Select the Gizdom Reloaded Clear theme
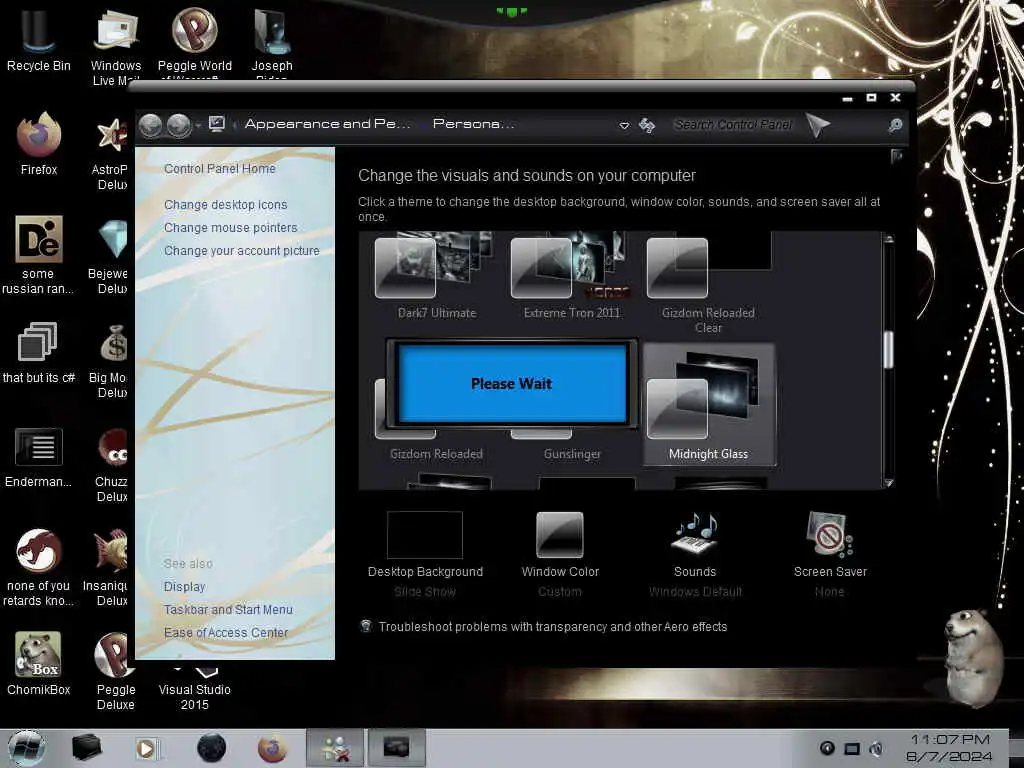The height and width of the screenshot is (768, 1024). click(709, 285)
